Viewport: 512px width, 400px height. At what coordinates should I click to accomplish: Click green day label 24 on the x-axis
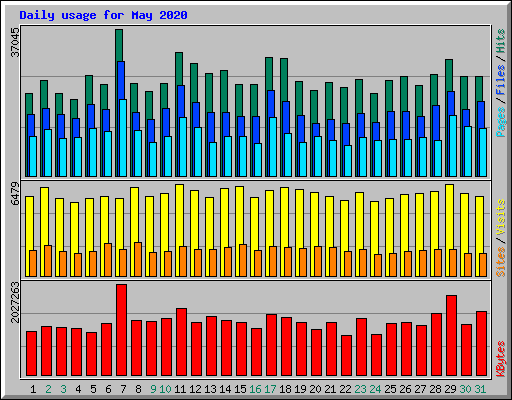point(375,389)
